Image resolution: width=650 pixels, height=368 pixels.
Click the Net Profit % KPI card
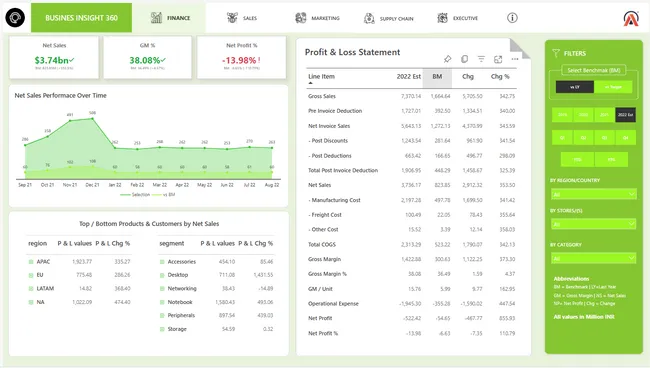tap(241, 57)
